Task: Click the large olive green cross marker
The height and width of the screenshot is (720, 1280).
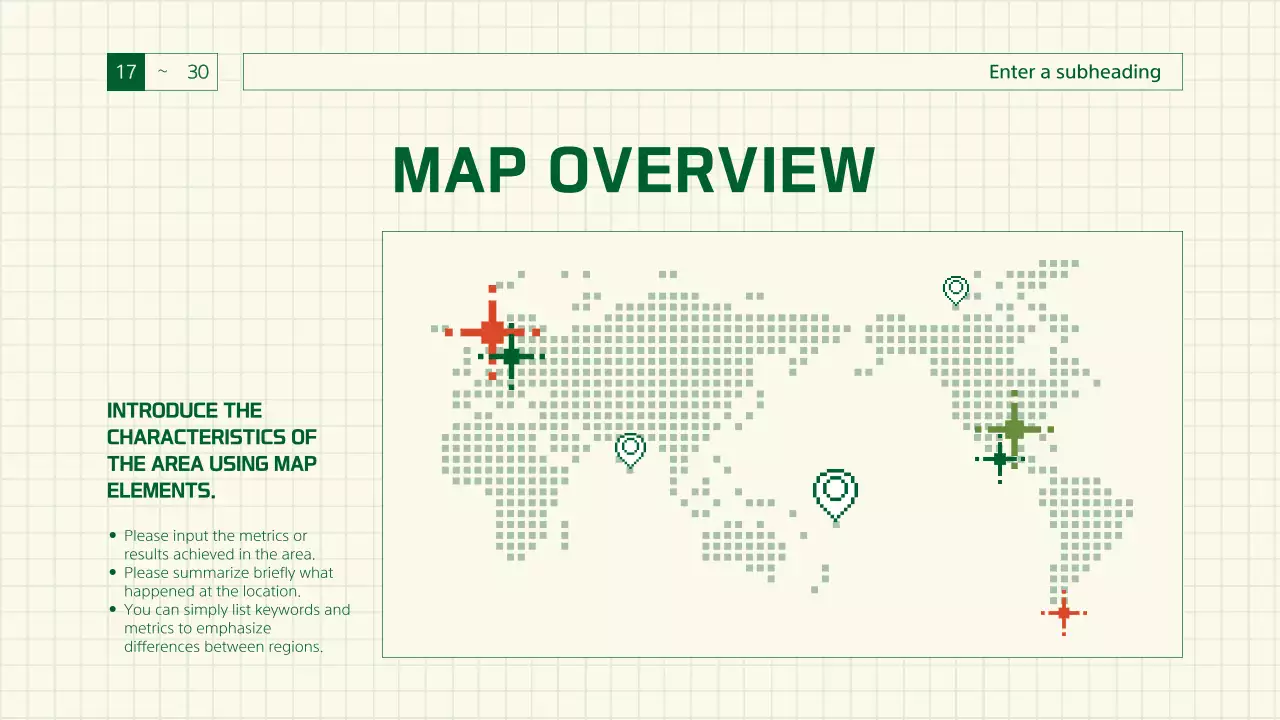Action: [1014, 429]
